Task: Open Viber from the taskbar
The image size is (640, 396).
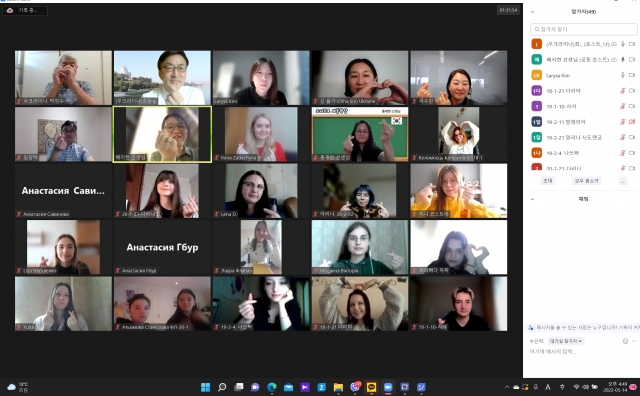Action: tap(355, 387)
